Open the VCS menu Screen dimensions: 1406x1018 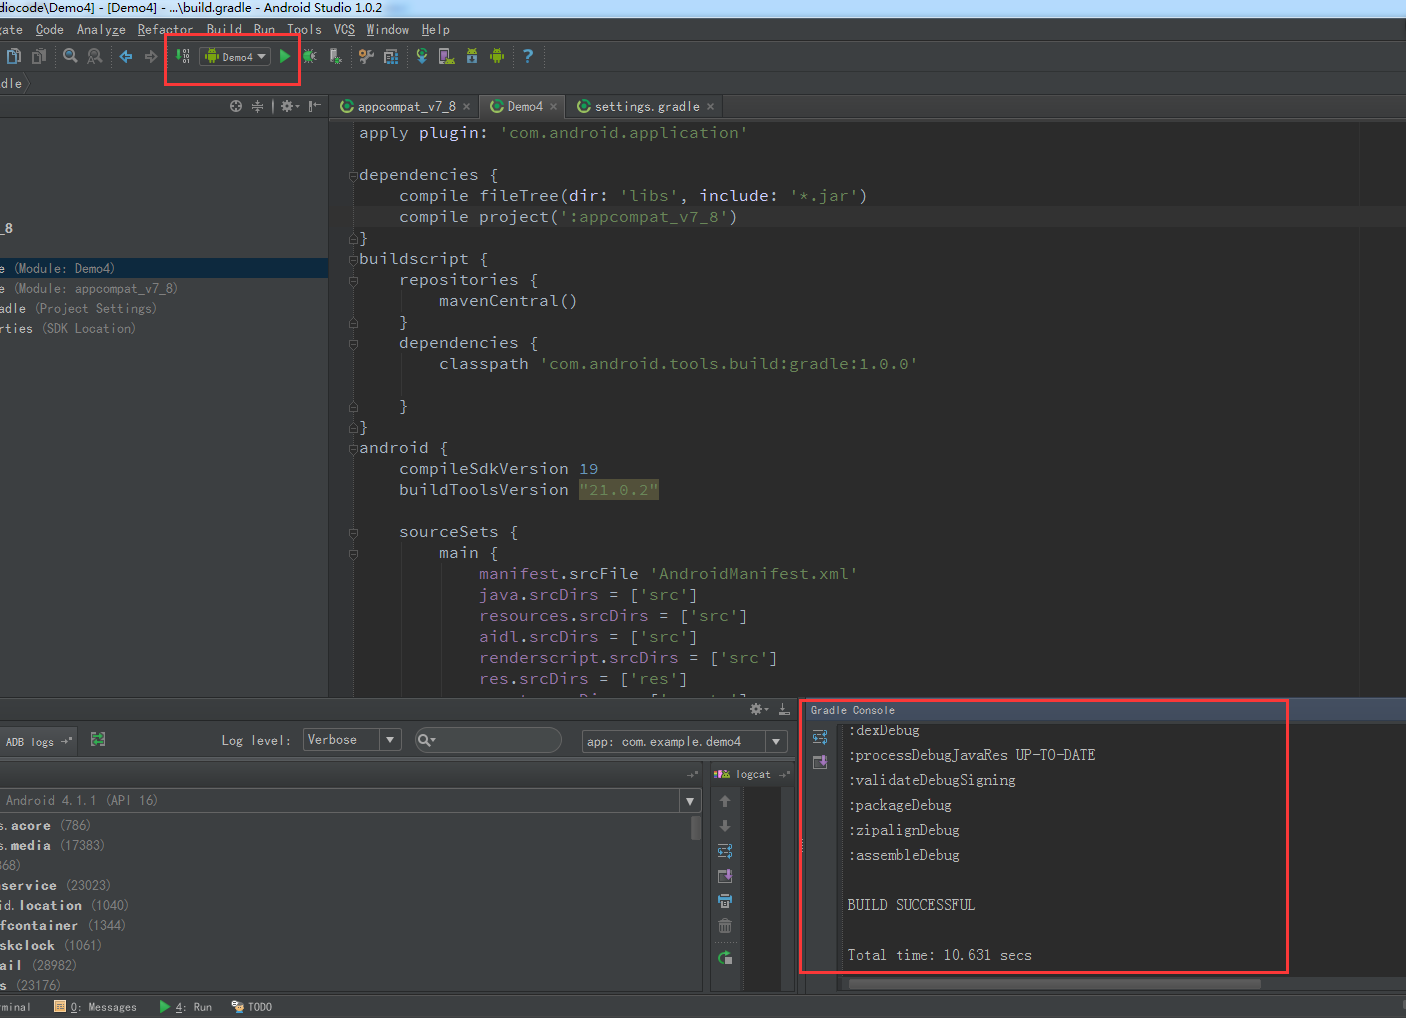(x=344, y=30)
